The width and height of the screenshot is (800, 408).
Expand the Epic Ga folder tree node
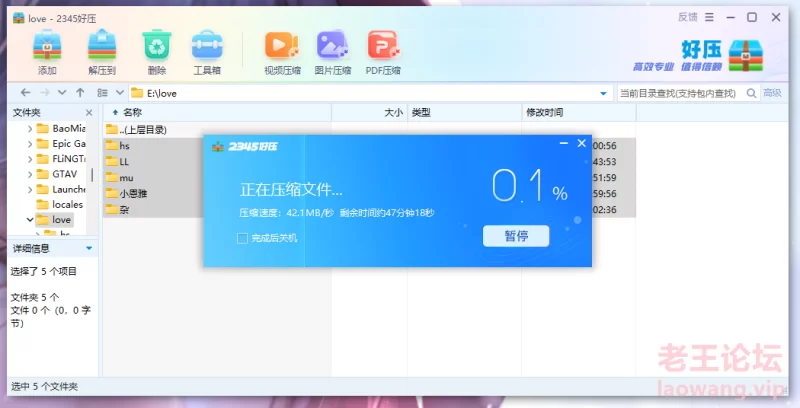click(x=30, y=144)
